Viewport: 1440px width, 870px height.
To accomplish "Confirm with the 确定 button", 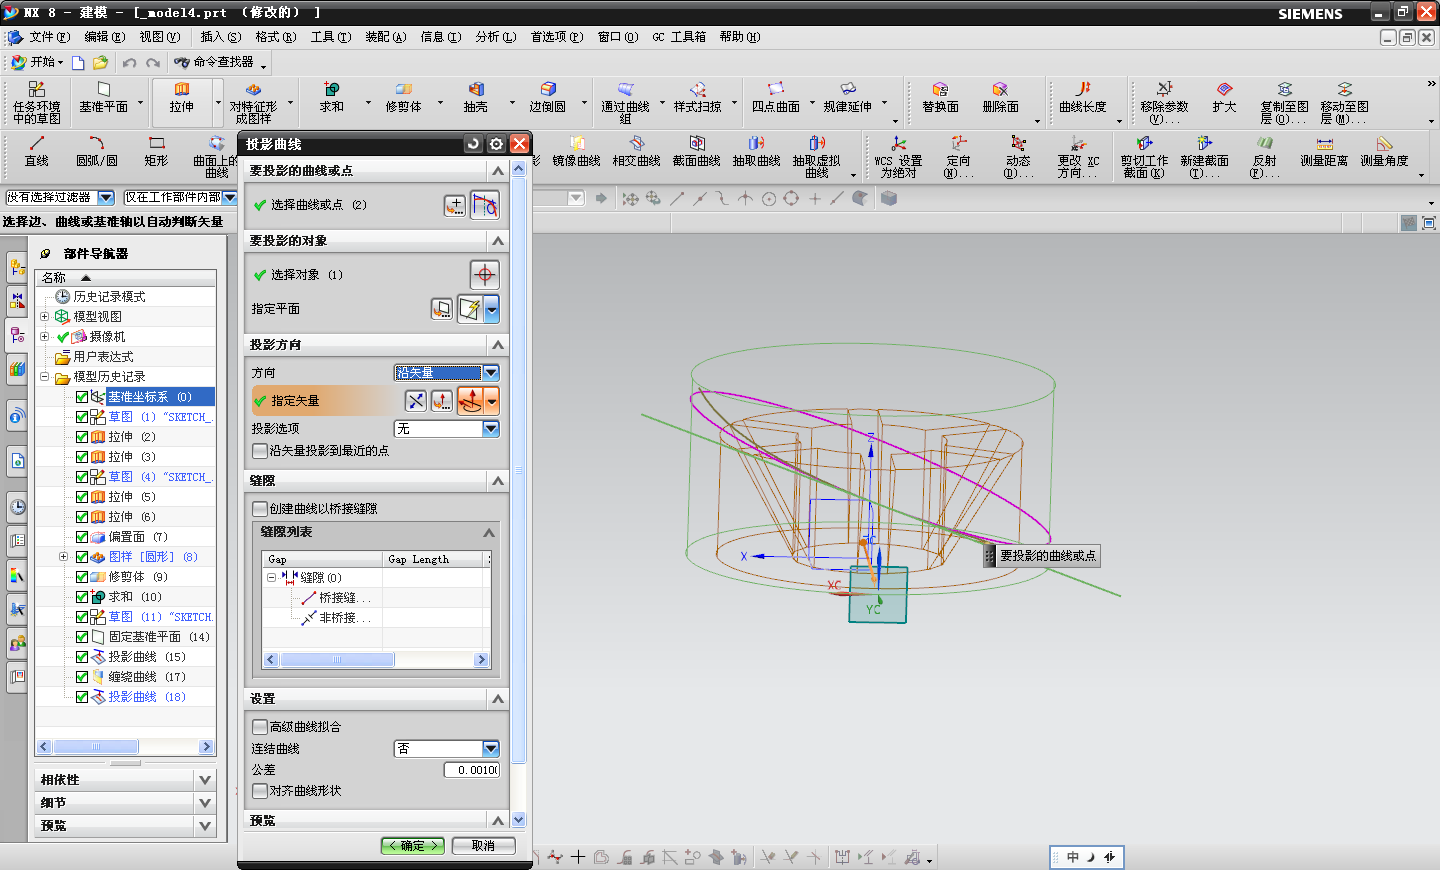I will point(413,846).
